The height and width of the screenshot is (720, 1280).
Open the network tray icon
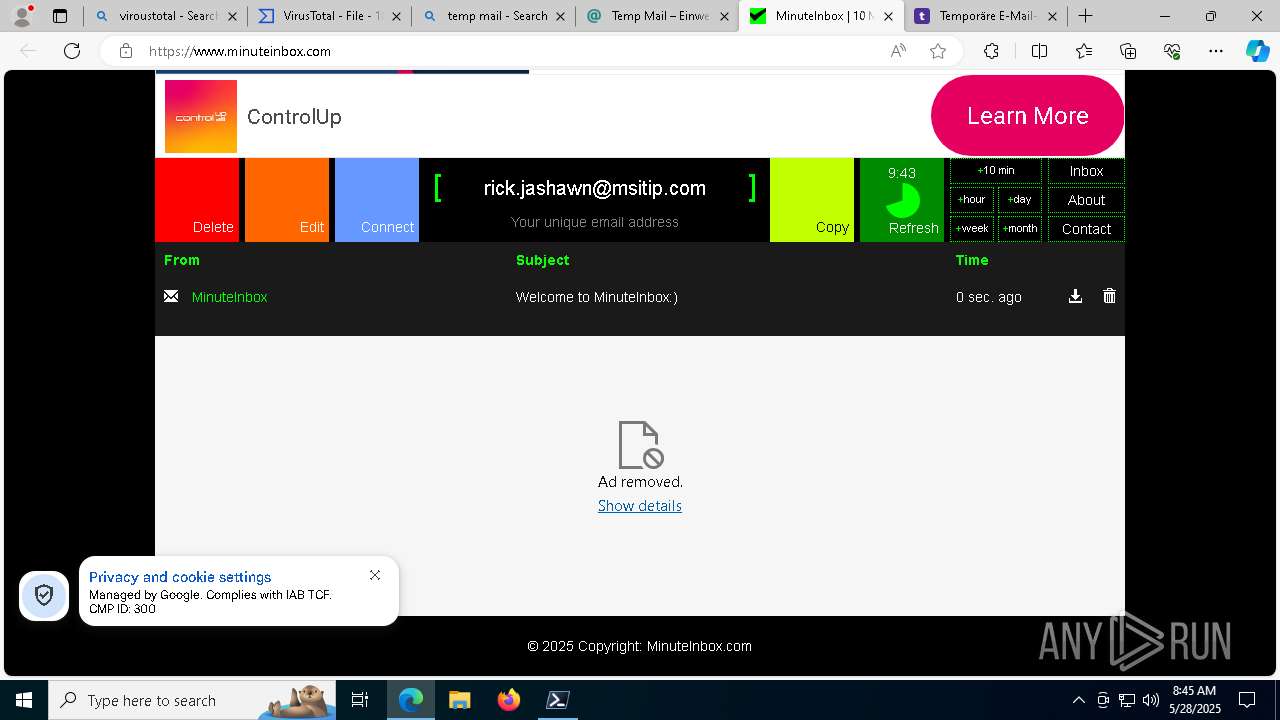click(1127, 700)
